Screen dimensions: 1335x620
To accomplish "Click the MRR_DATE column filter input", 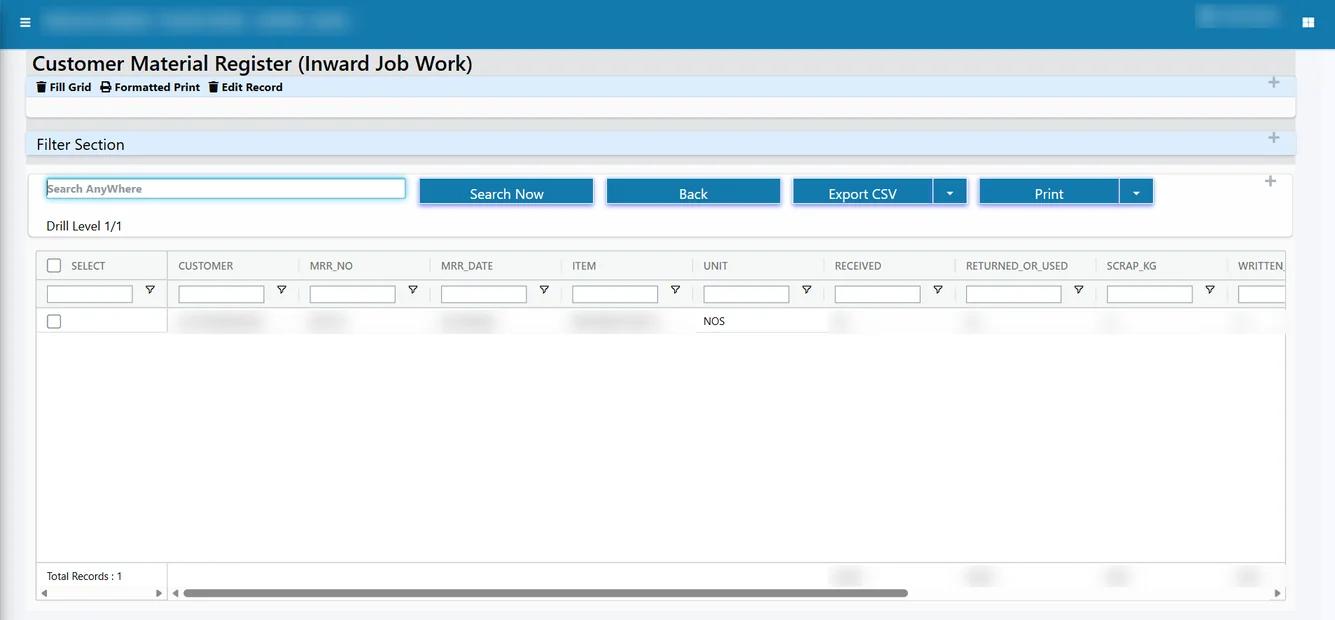I will pos(484,294).
